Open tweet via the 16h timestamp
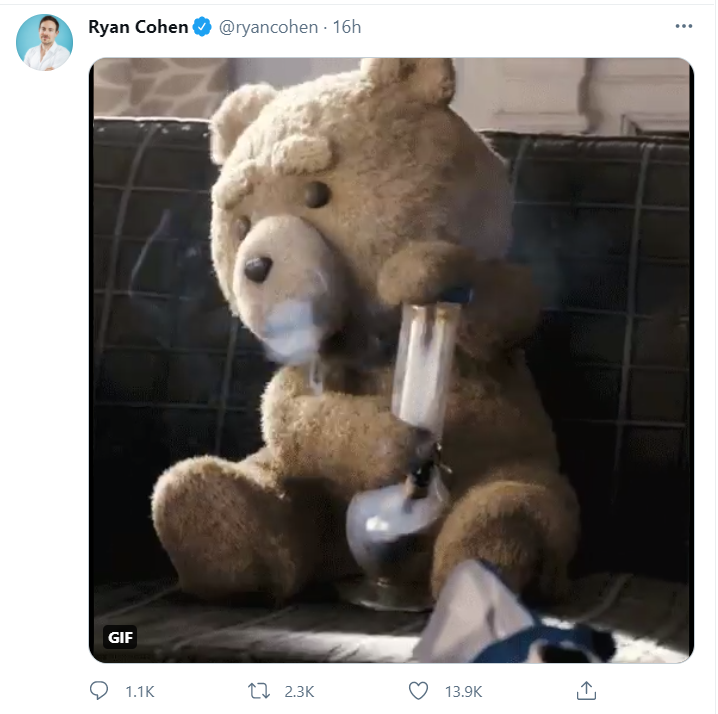This screenshot has height=714, width=718. click(x=347, y=27)
